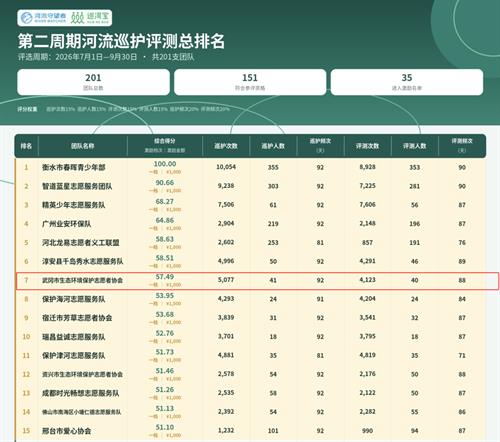Select the 35 stat card

407,82
